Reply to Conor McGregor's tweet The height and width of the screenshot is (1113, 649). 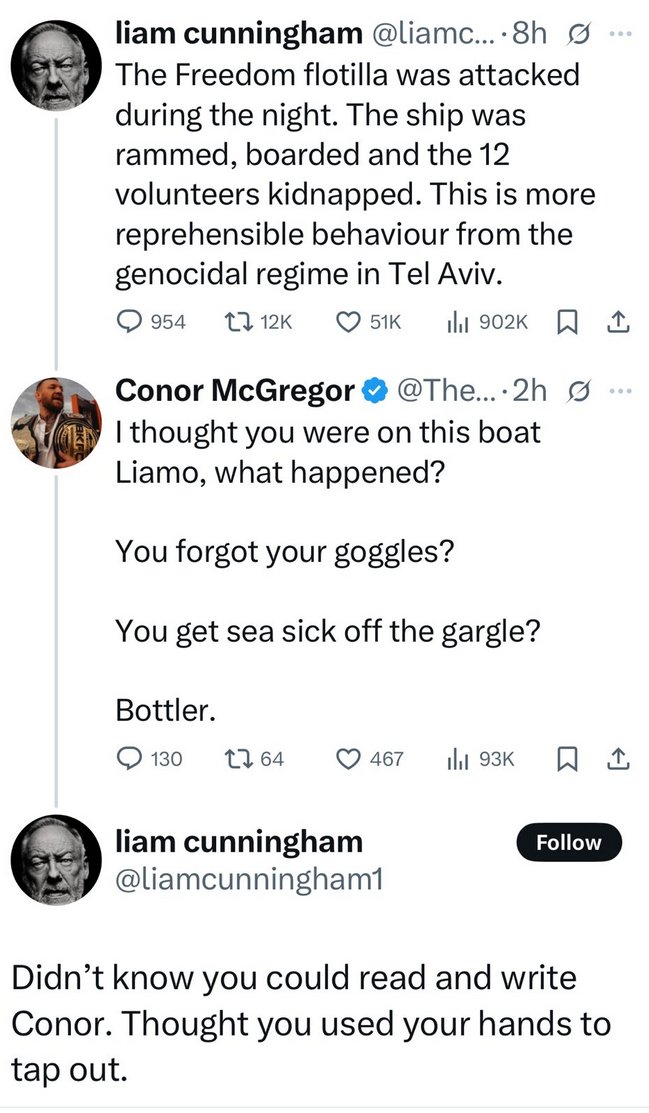point(130,759)
